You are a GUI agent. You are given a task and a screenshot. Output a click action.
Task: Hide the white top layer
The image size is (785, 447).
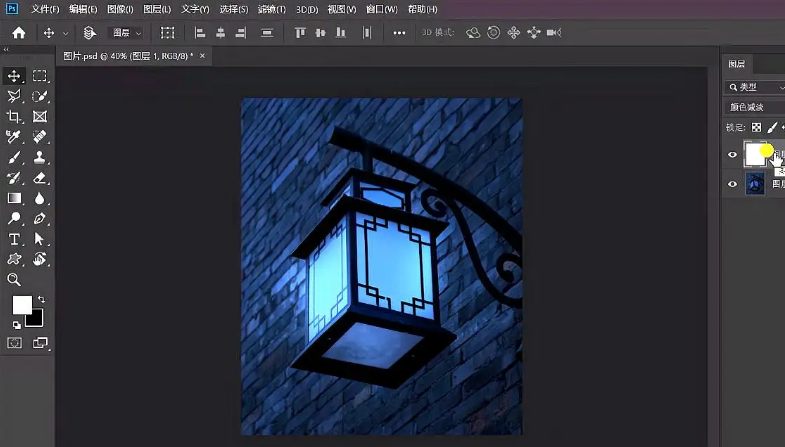(x=733, y=155)
